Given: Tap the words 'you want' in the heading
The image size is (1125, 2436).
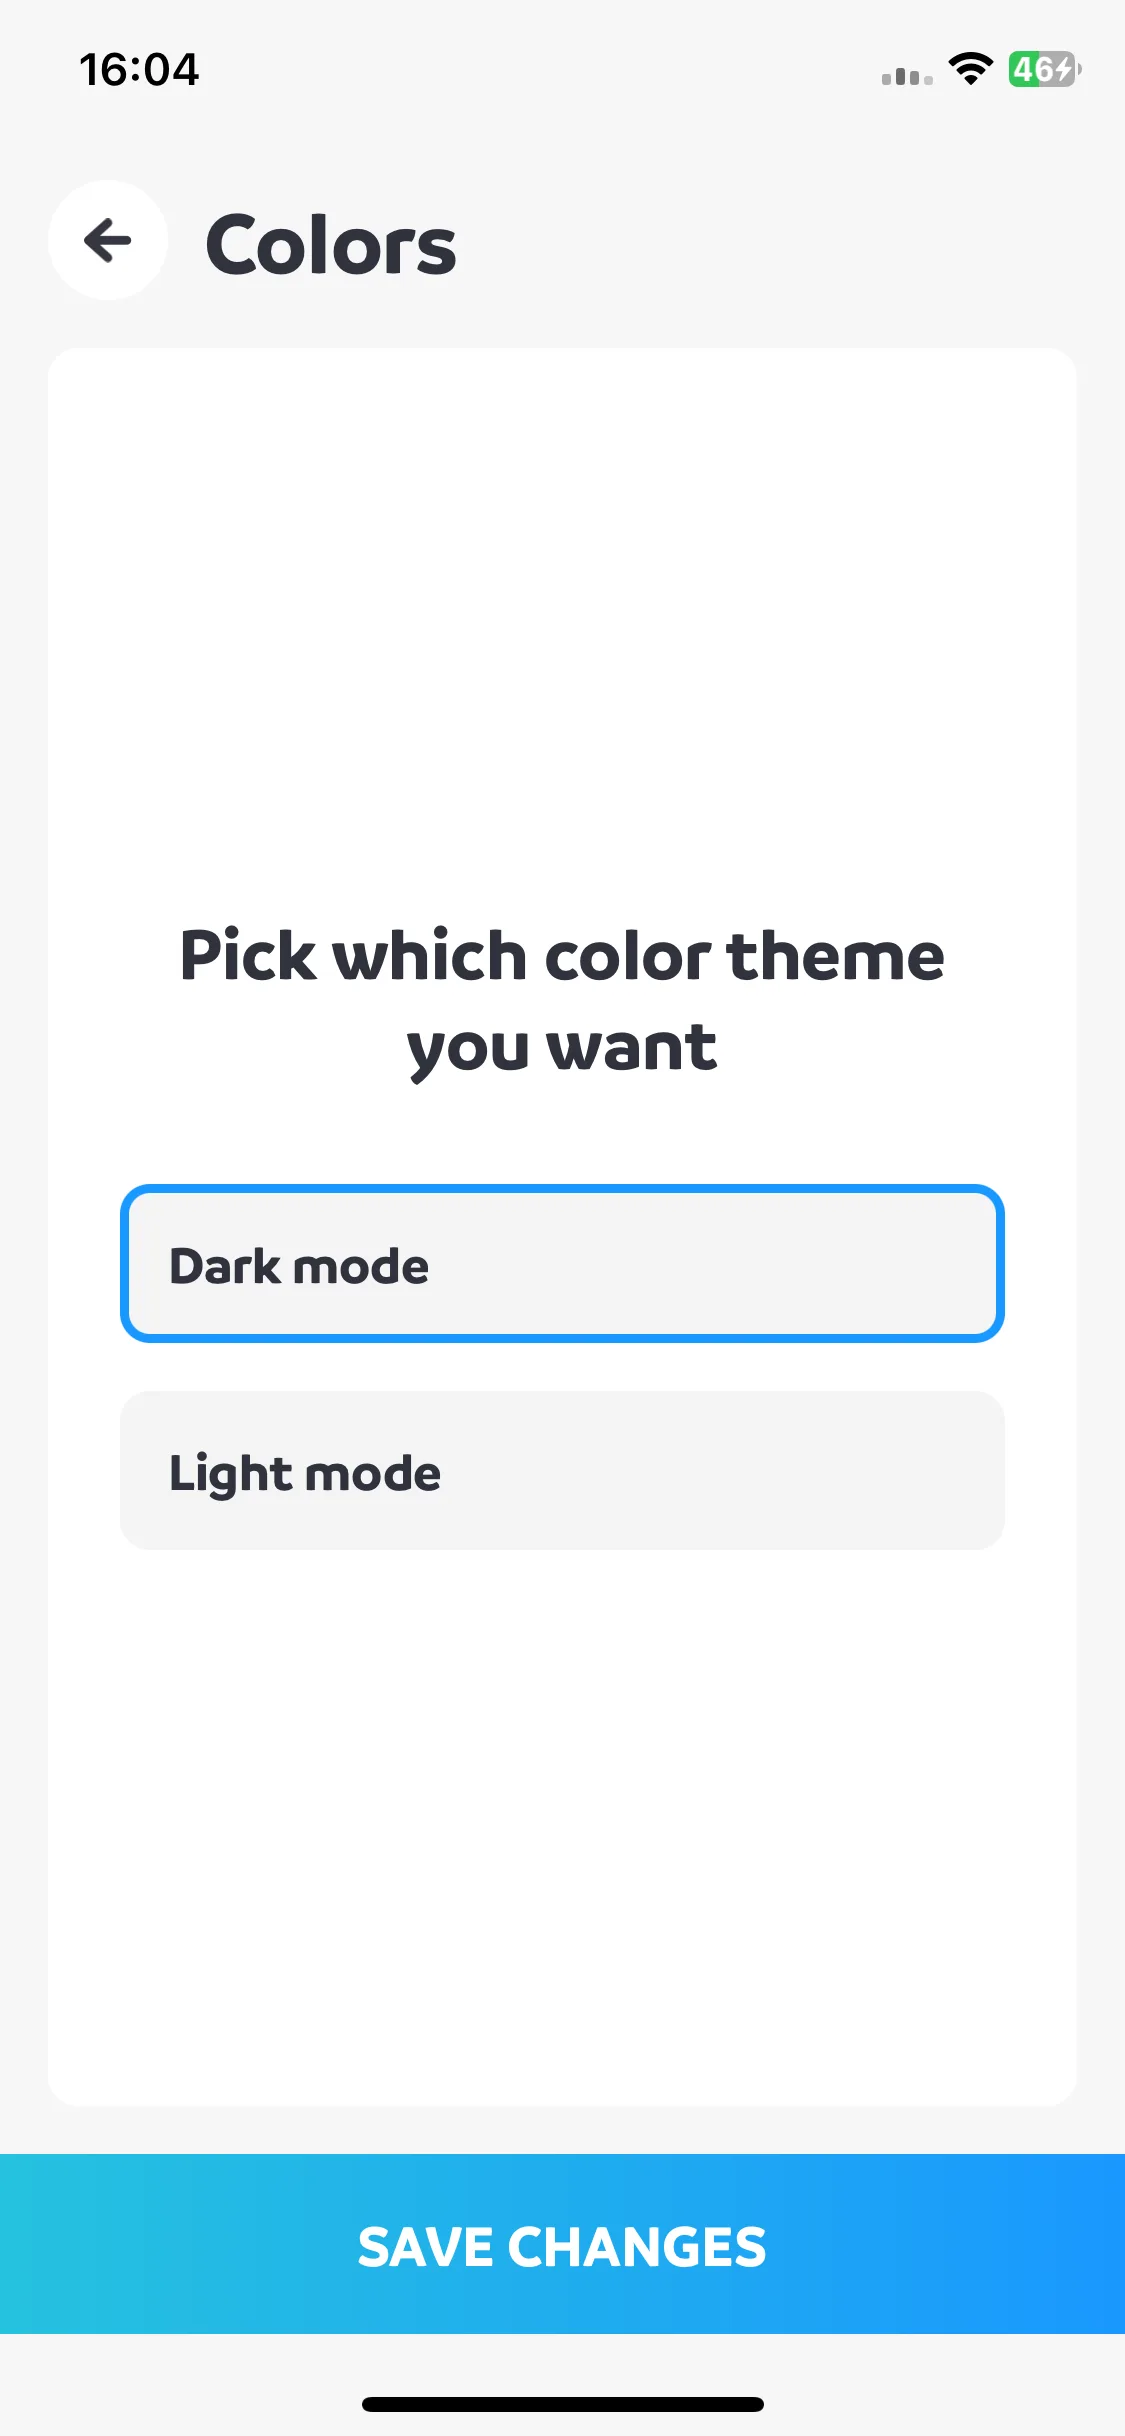Looking at the screenshot, I should pyautogui.click(x=562, y=1050).
